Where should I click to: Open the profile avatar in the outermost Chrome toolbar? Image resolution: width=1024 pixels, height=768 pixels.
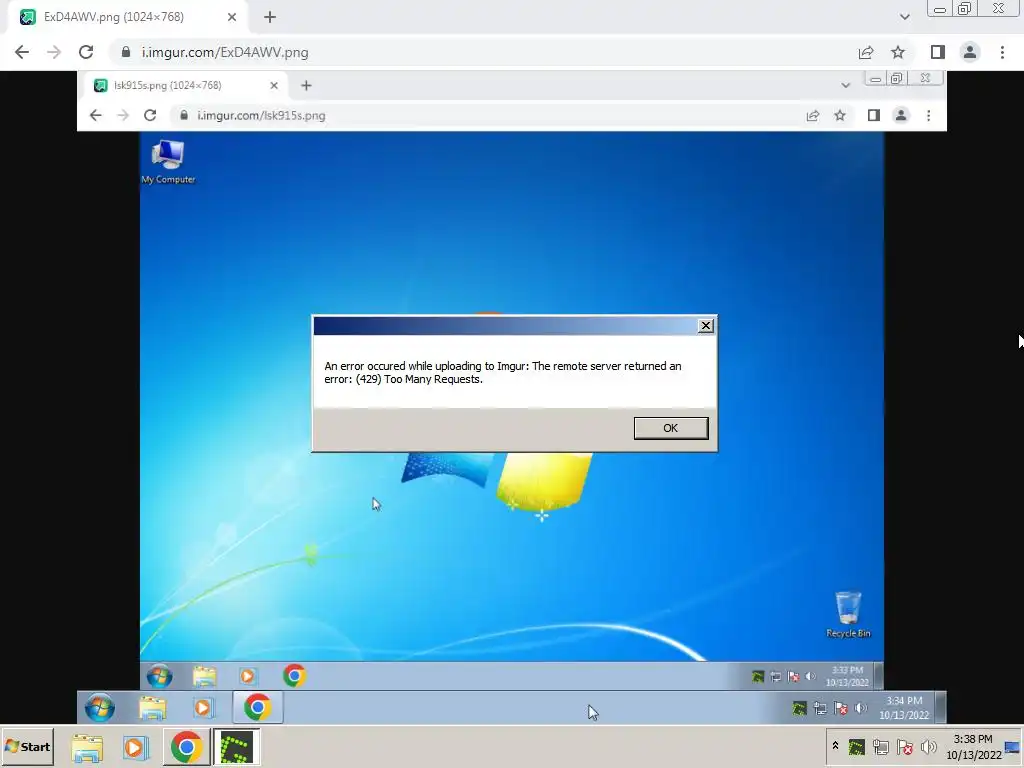pyautogui.click(x=970, y=52)
